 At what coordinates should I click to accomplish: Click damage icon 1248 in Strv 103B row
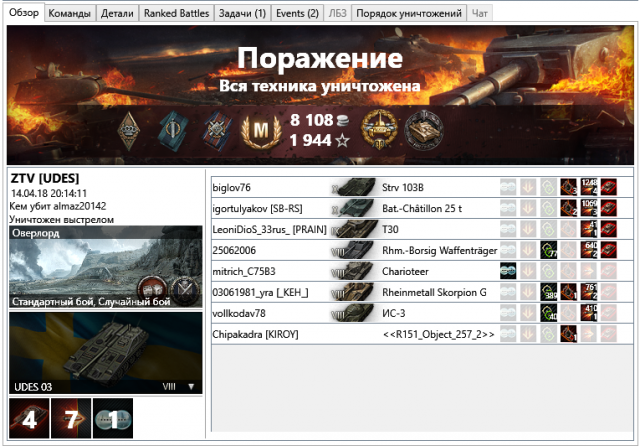pos(588,187)
